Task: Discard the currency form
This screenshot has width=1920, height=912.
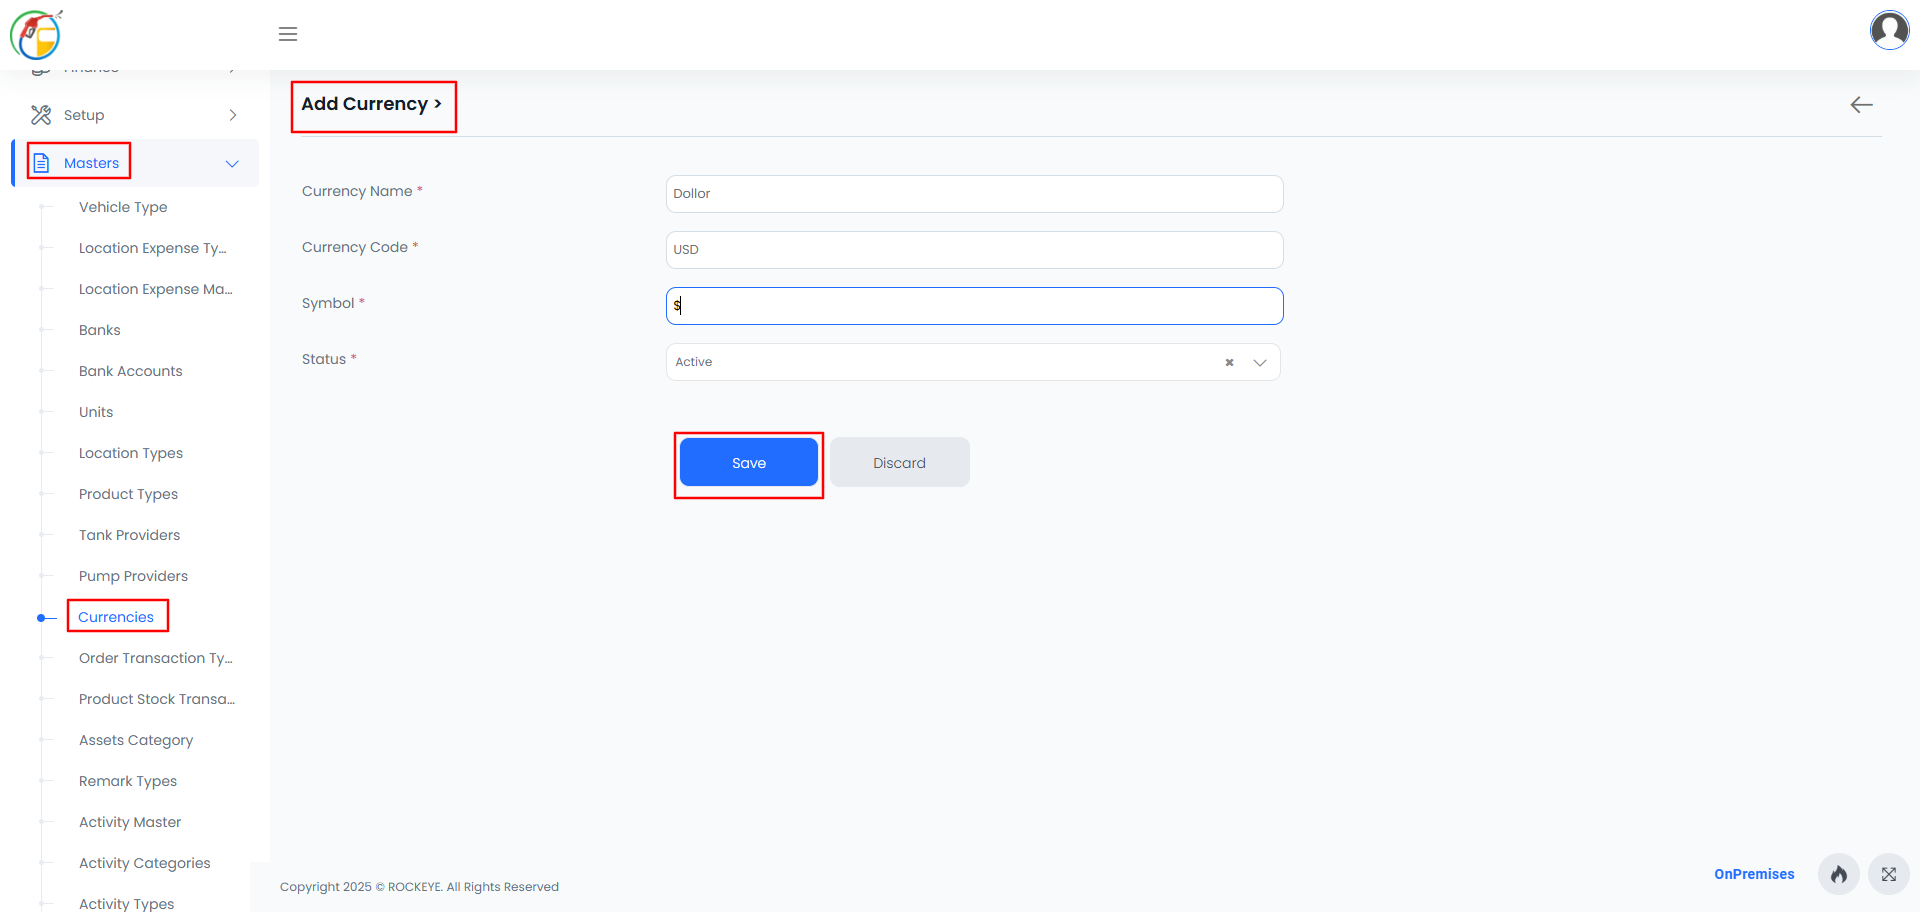Action: [900, 463]
